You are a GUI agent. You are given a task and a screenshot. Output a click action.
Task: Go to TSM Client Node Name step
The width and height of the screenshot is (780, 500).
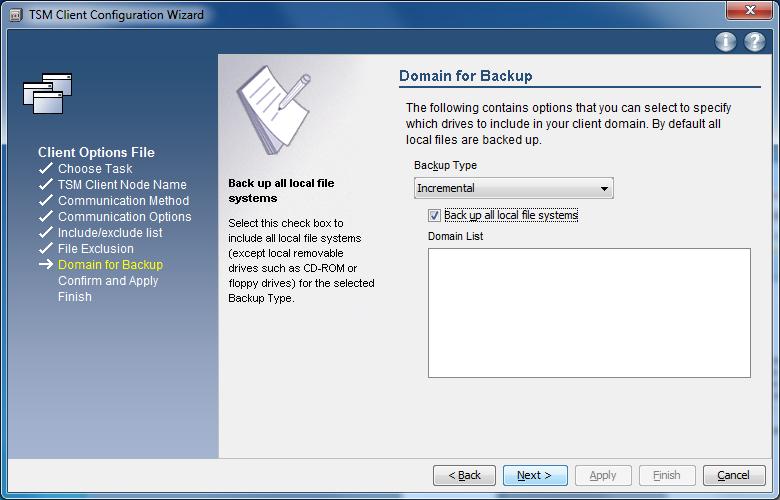click(x=122, y=185)
